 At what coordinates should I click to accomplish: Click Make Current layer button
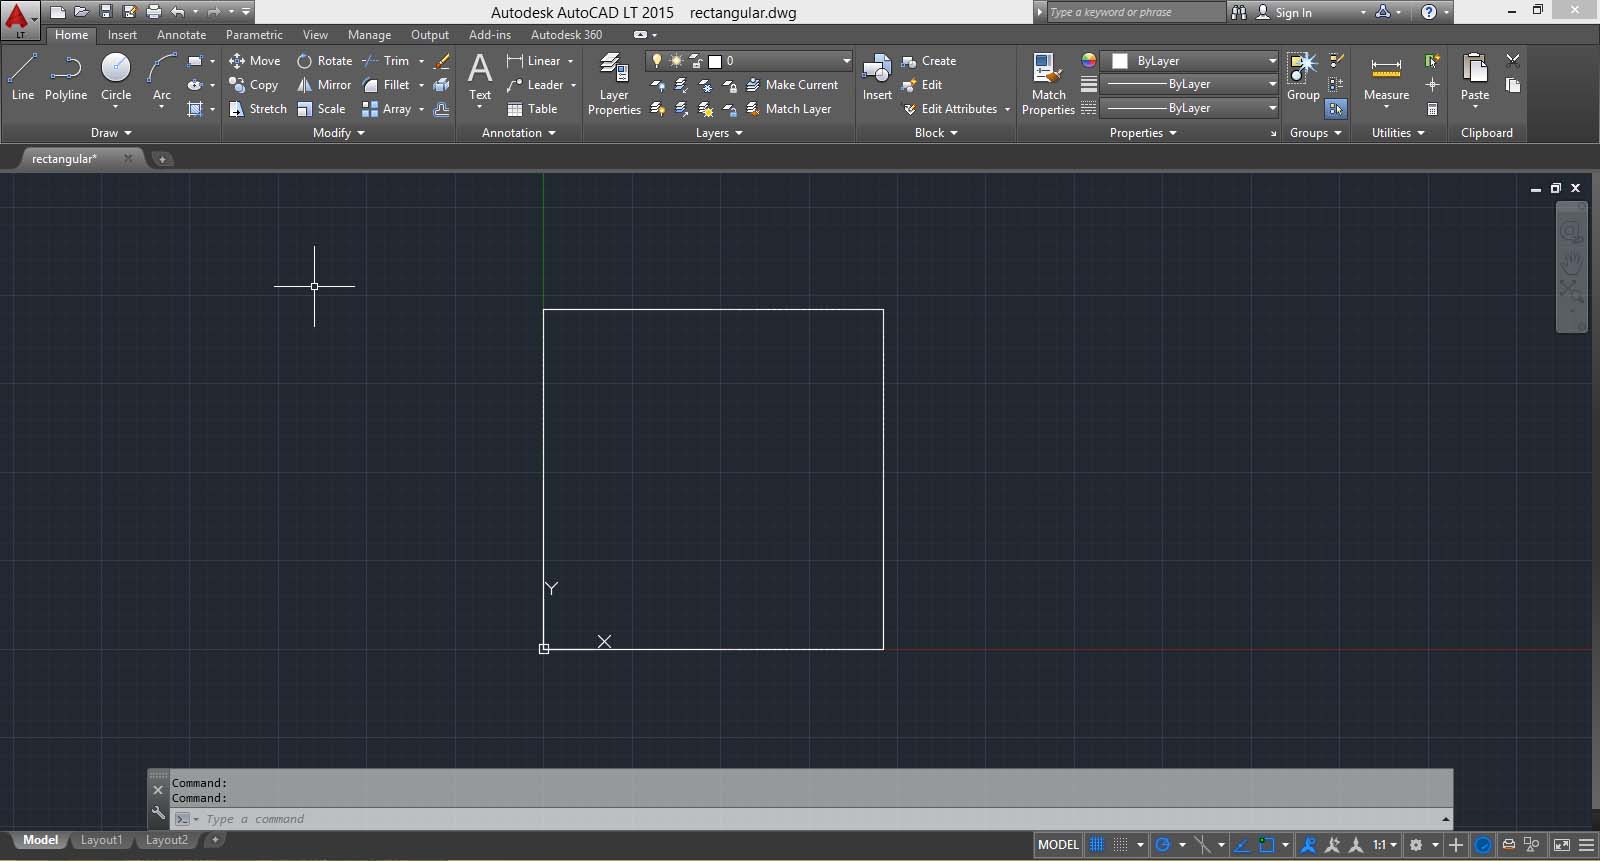(x=792, y=85)
